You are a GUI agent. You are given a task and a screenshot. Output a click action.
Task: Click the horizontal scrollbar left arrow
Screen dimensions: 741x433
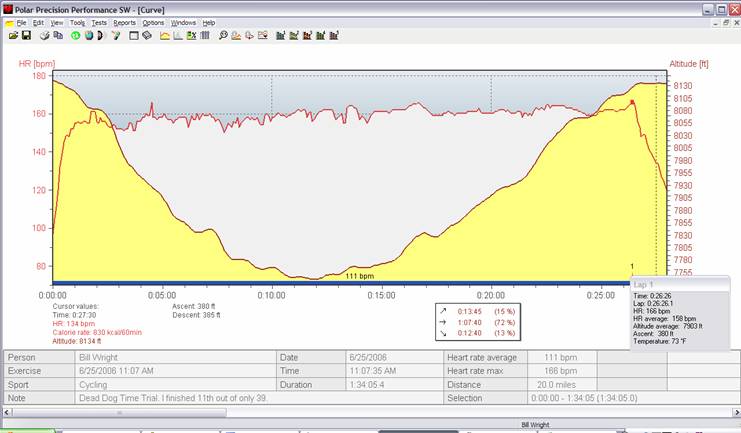point(7,413)
